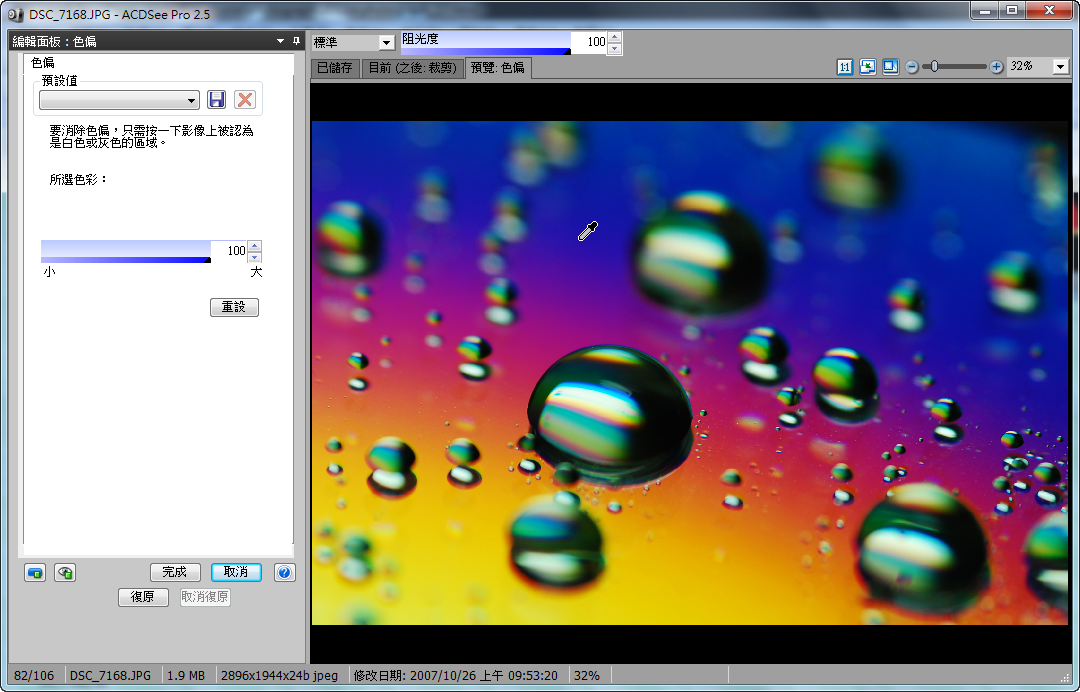Click the delete preset red X icon
This screenshot has height=692, width=1080.
244,100
